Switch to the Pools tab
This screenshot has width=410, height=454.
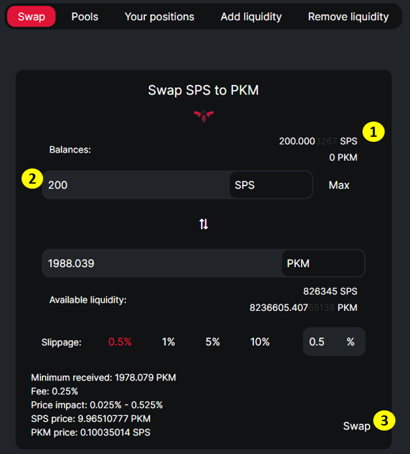coord(85,17)
